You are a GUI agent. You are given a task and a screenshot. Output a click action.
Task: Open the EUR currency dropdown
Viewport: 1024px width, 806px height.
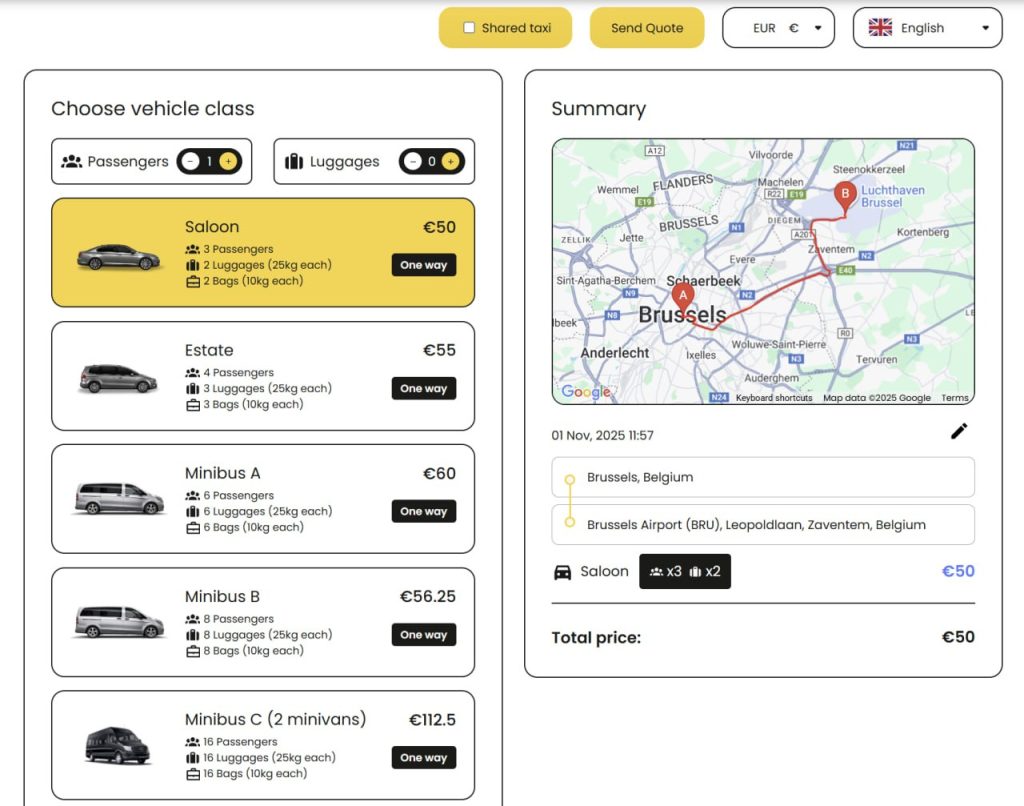click(779, 27)
